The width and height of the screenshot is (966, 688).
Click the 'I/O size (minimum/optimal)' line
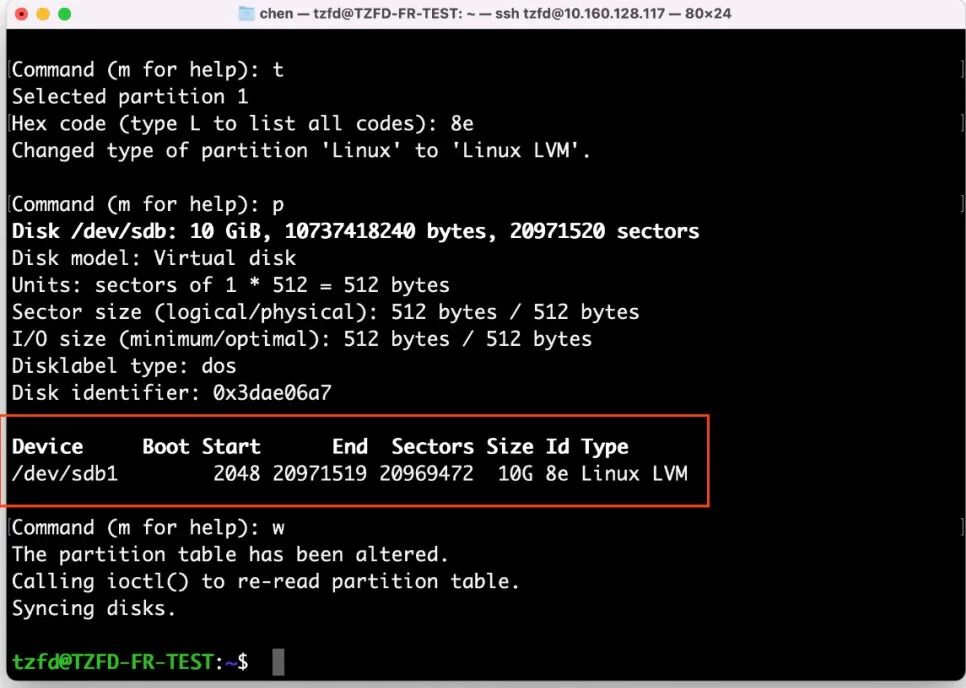click(302, 339)
